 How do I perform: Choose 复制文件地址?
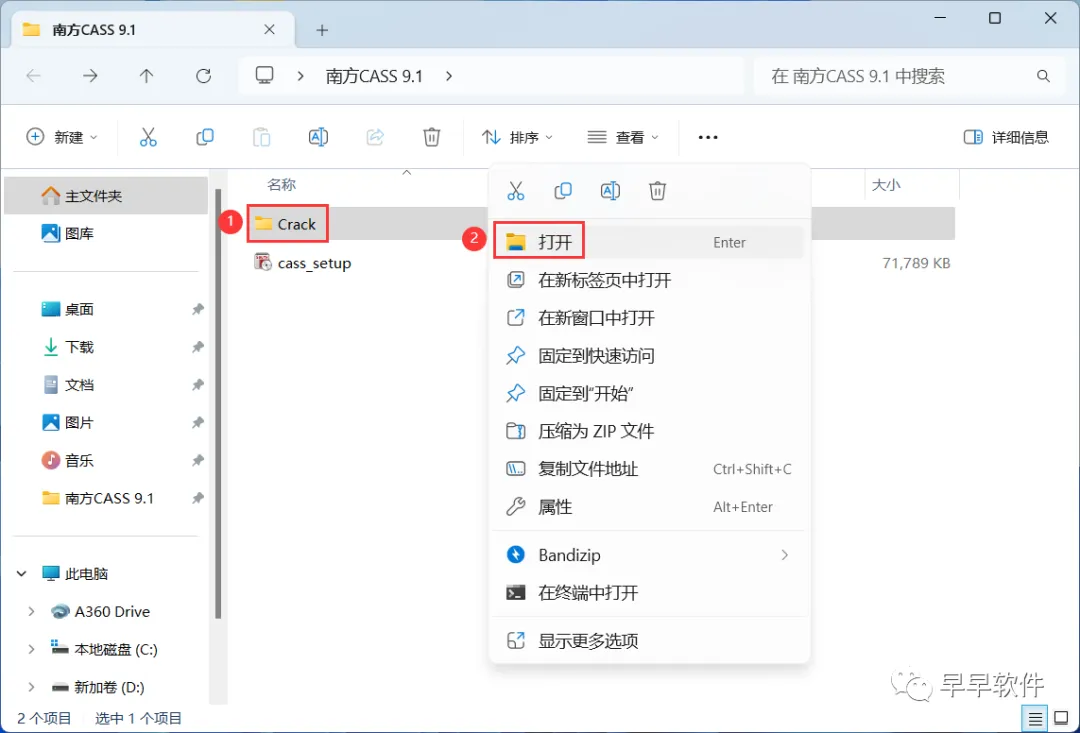(649, 469)
